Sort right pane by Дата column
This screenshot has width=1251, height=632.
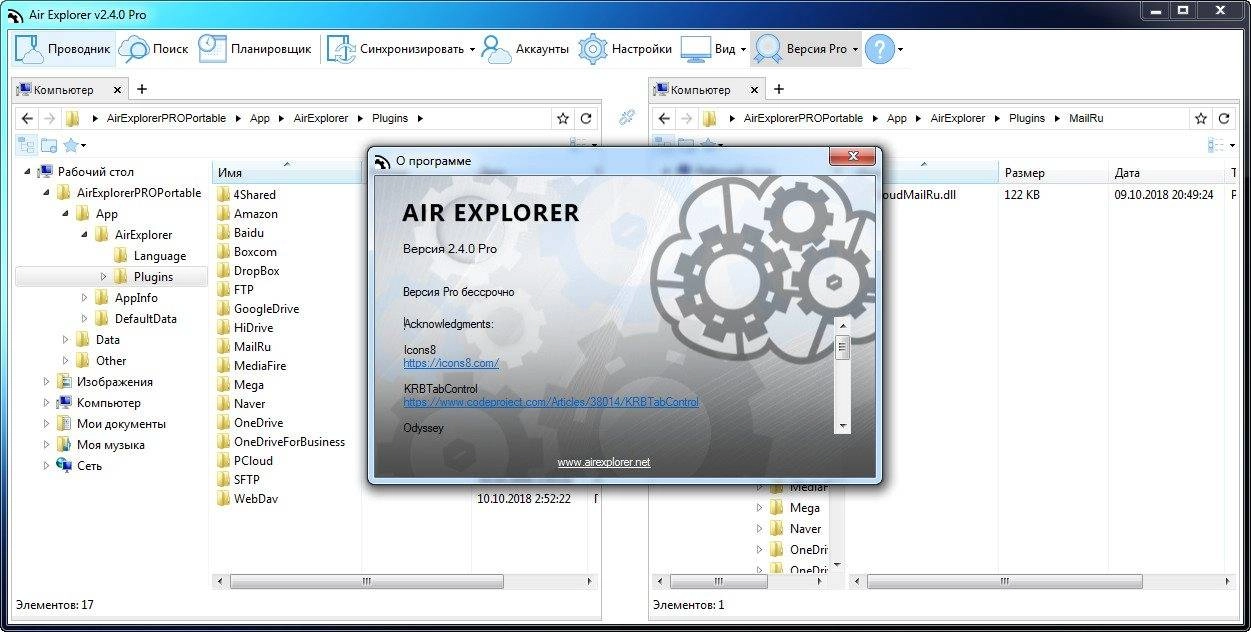1167,173
